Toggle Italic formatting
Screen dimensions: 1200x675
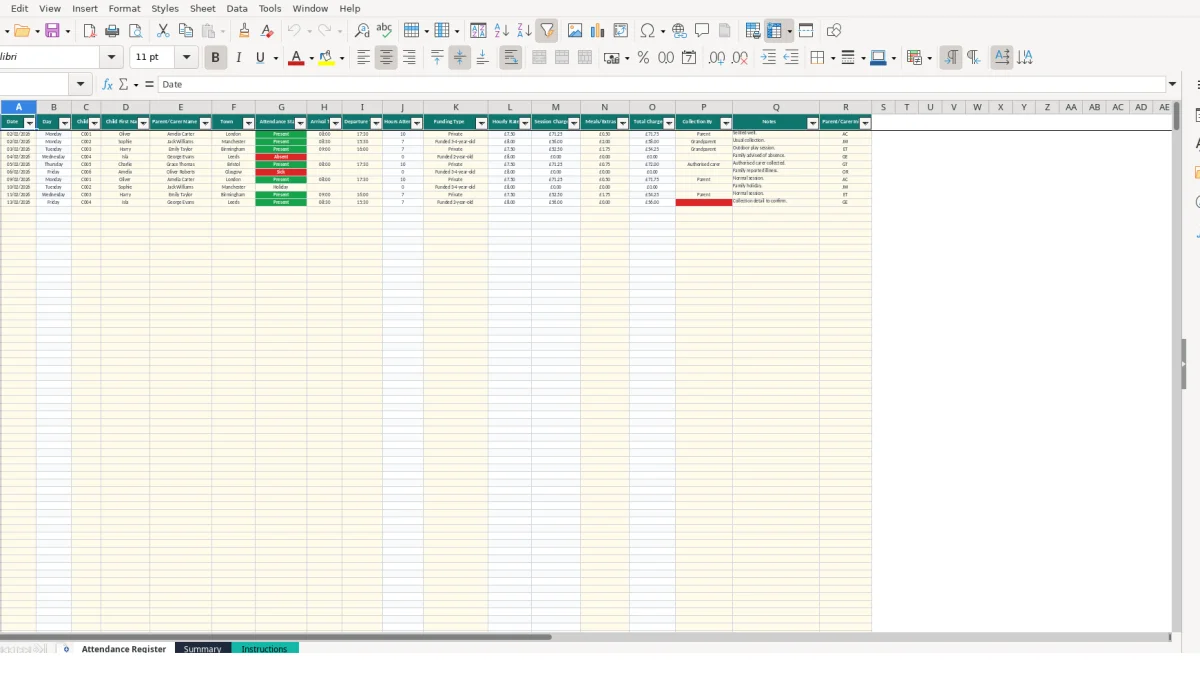(x=238, y=58)
